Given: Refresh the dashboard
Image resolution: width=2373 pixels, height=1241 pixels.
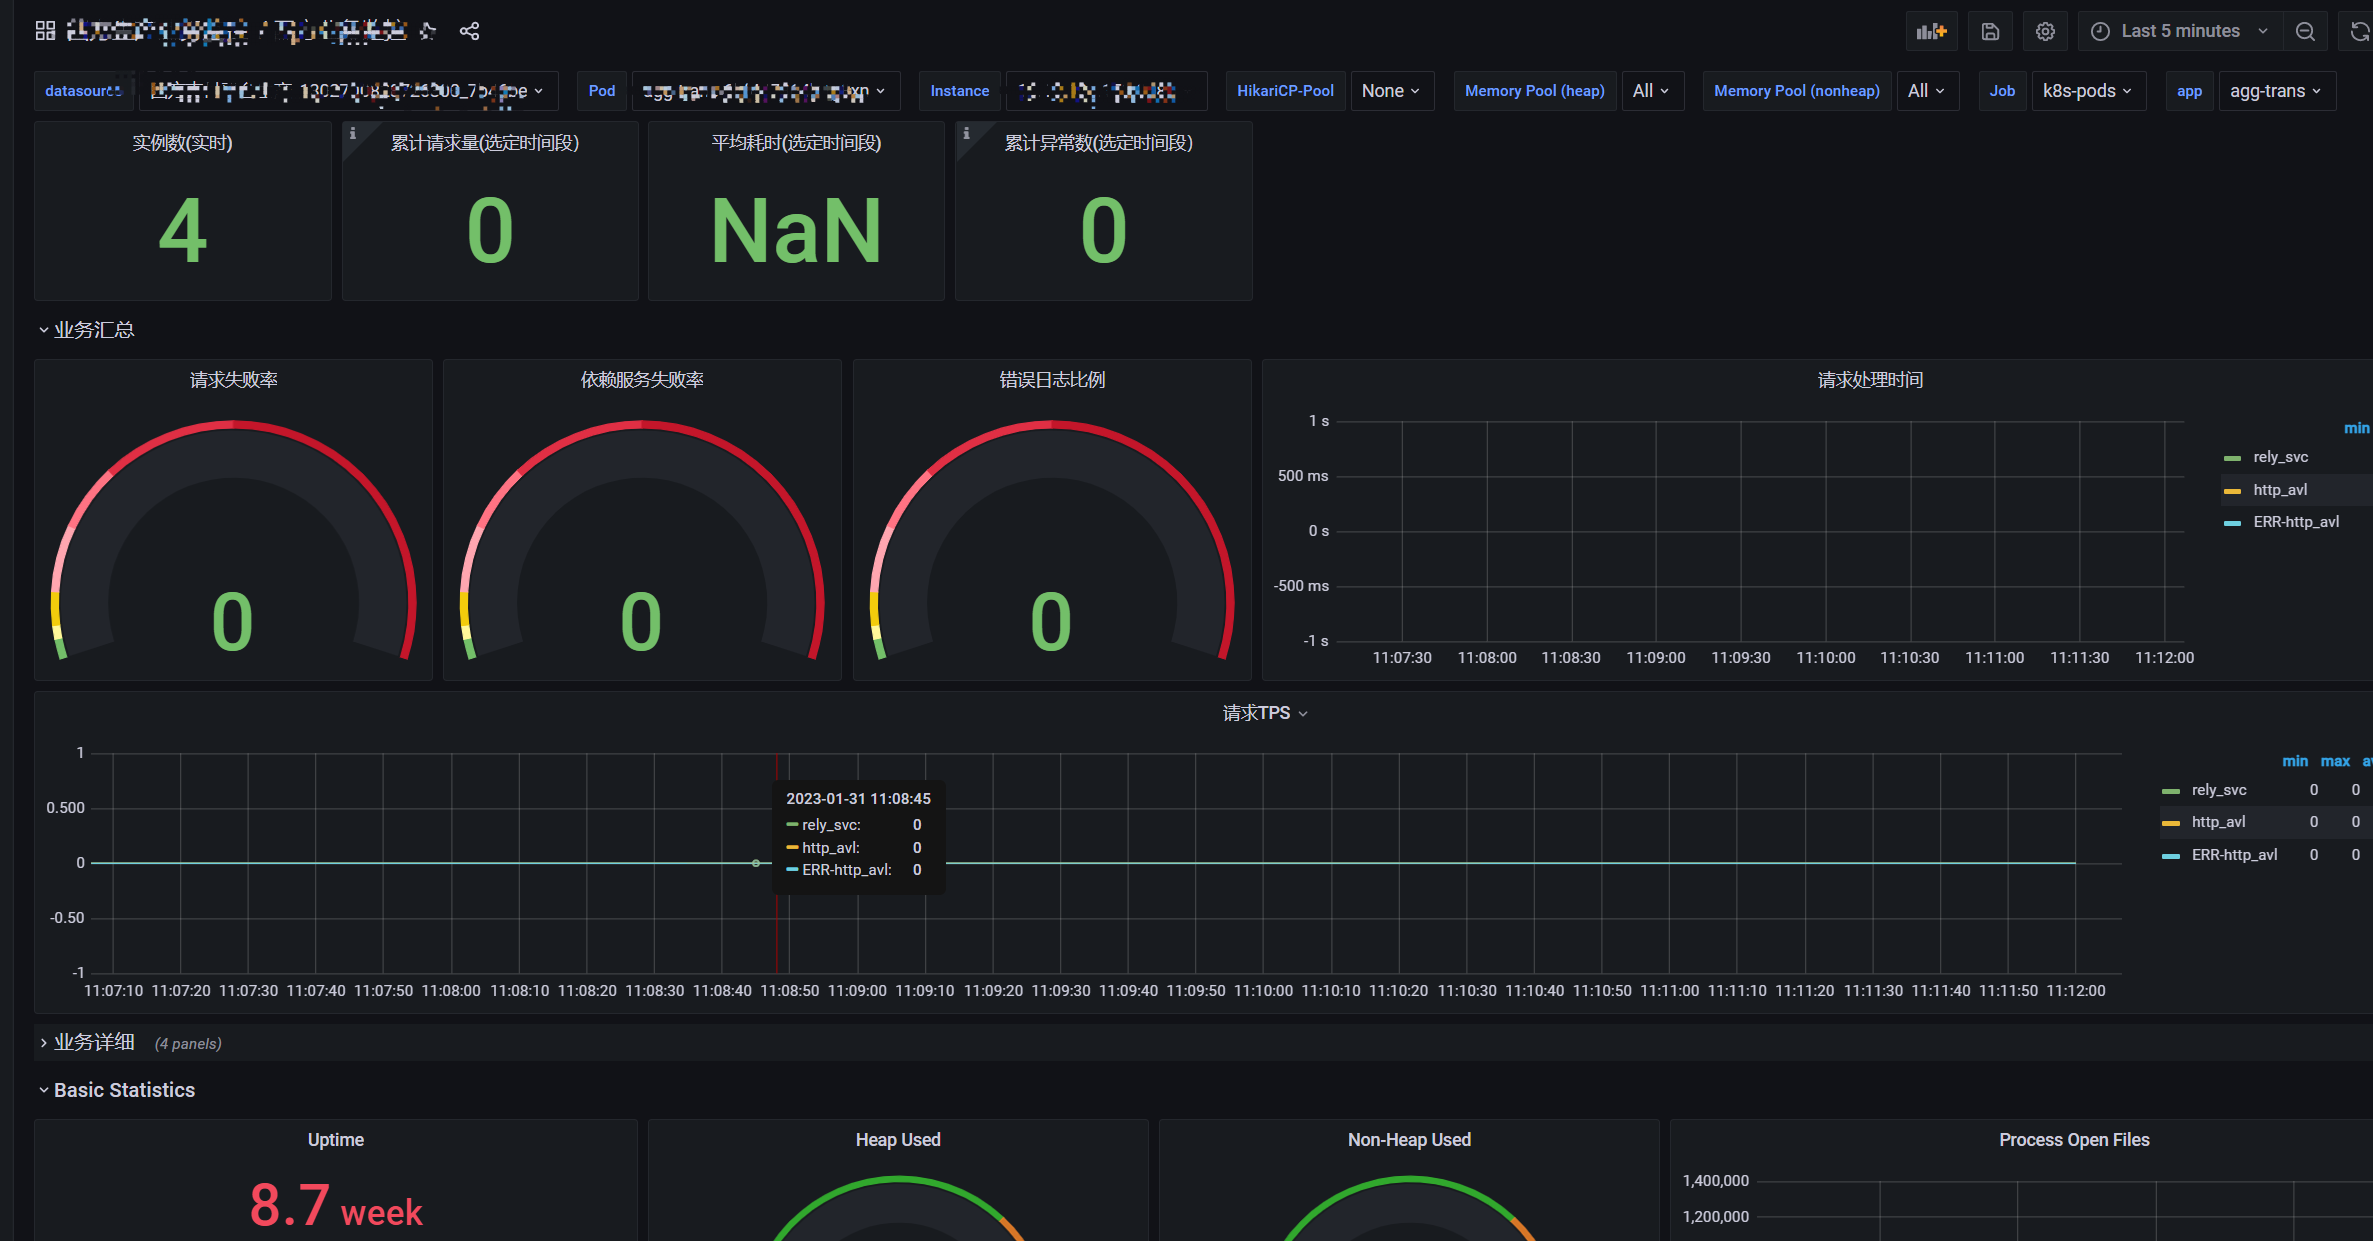Looking at the screenshot, I should point(2358,31).
